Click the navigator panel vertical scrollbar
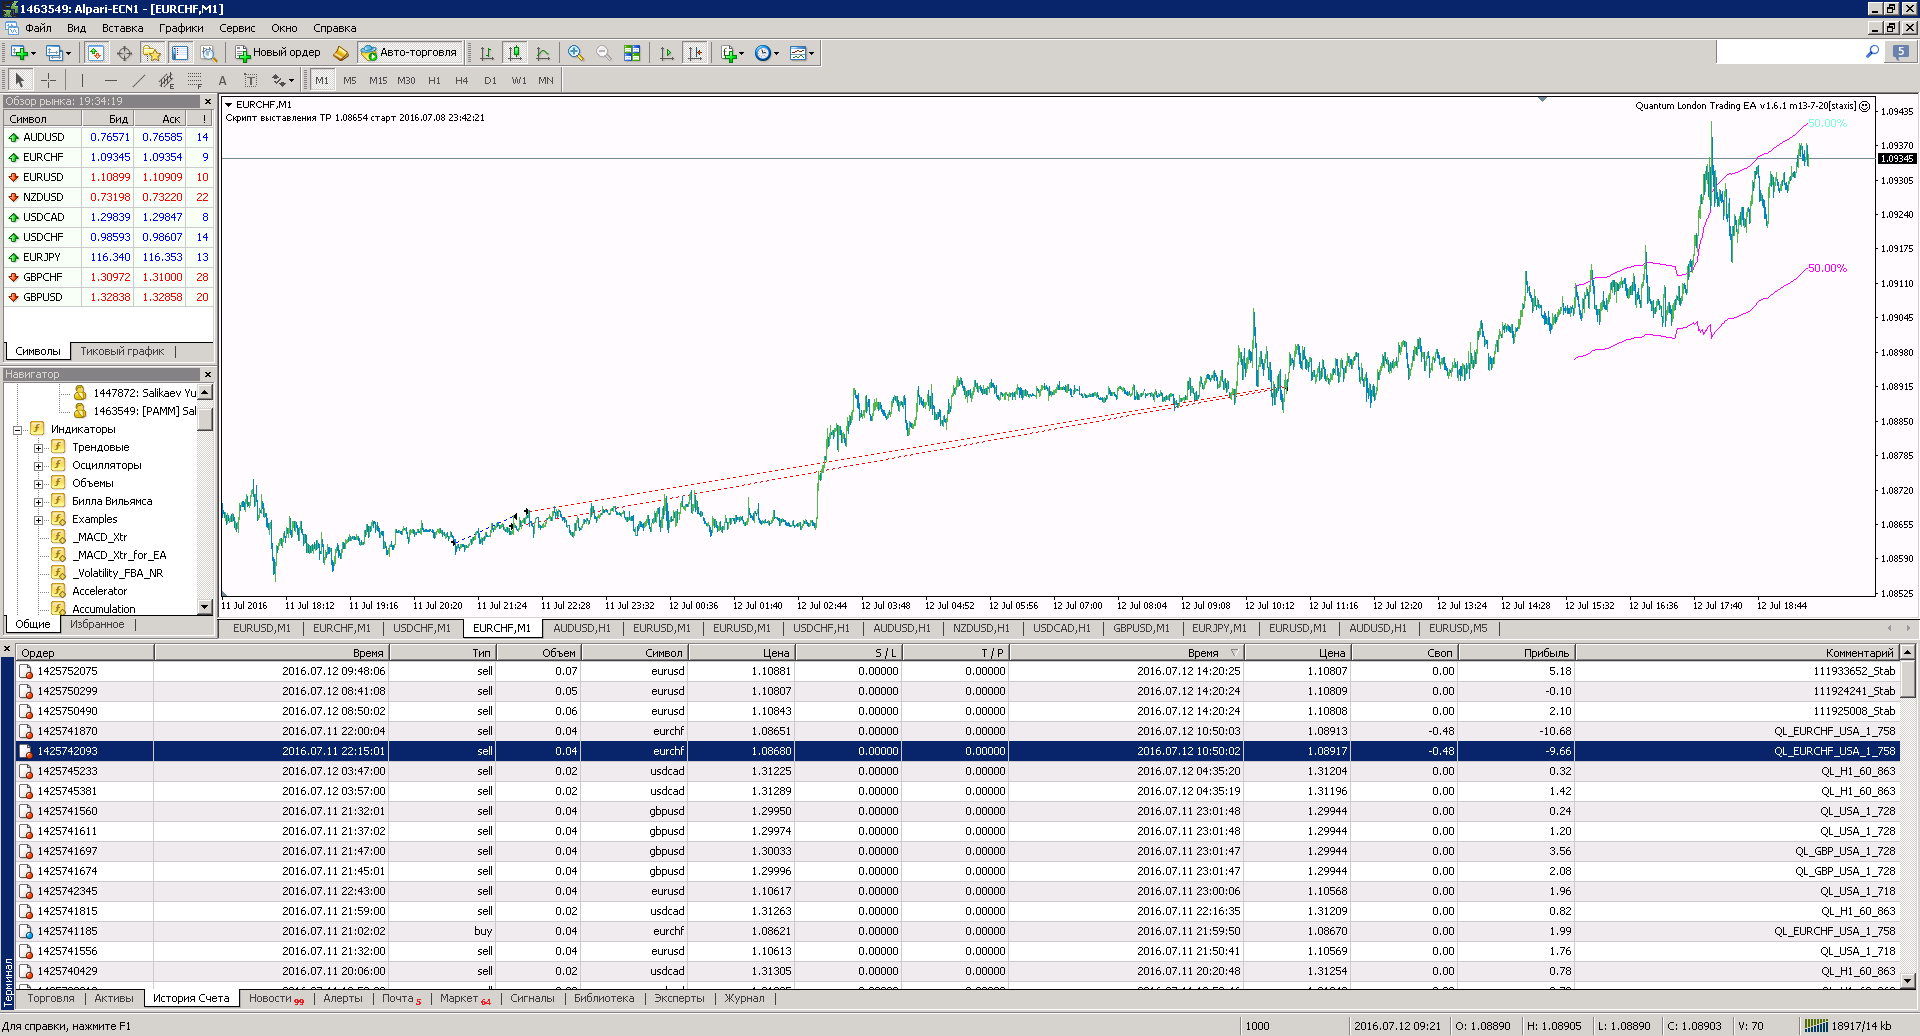The width and height of the screenshot is (1920, 1036). coord(205,500)
